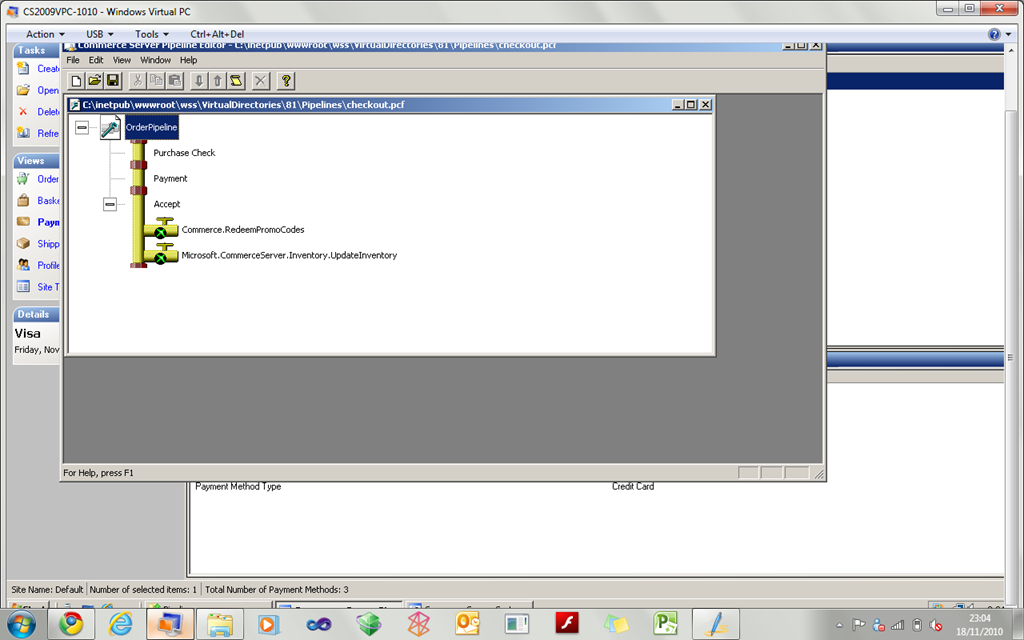Click the Create task icon in Tasks
The height and width of the screenshot is (640, 1024).
(x=23, y=69)
